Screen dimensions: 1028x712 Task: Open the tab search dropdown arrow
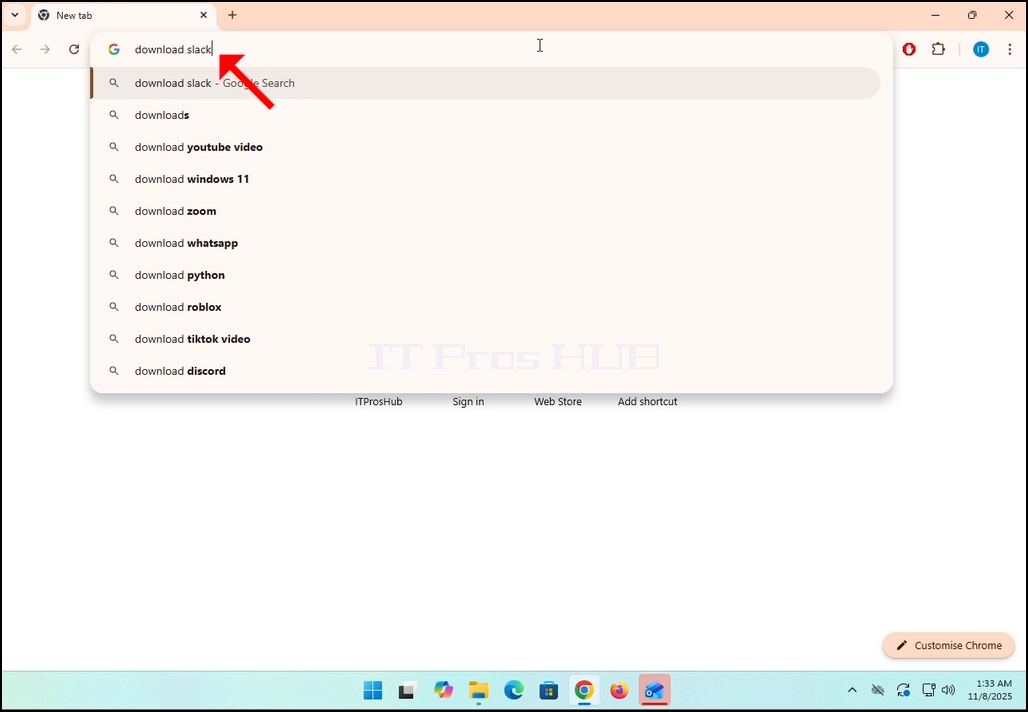(14, 15)
